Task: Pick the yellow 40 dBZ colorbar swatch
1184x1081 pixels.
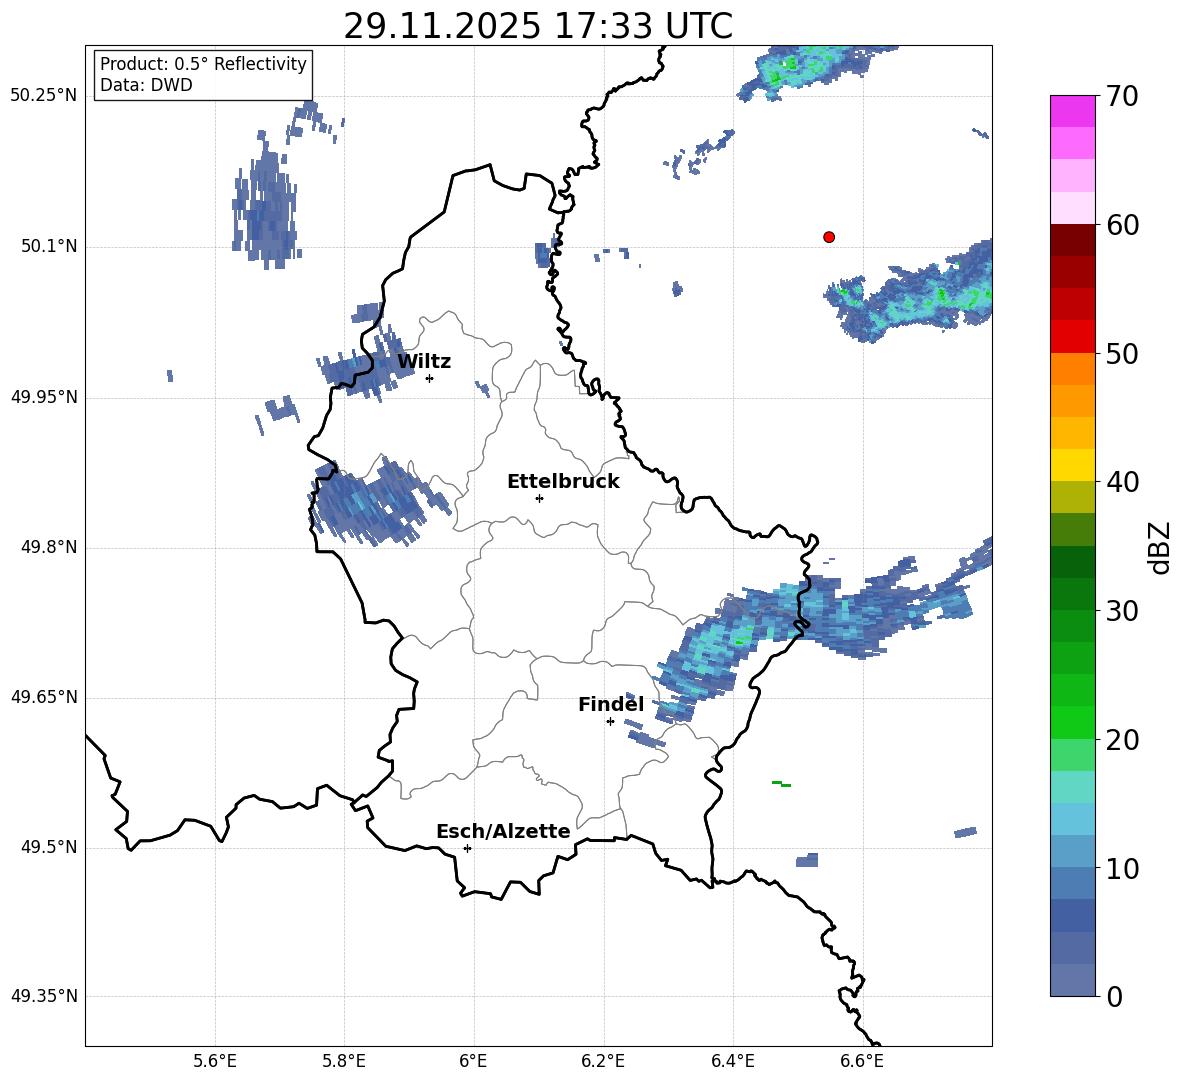Action: 1073,465
